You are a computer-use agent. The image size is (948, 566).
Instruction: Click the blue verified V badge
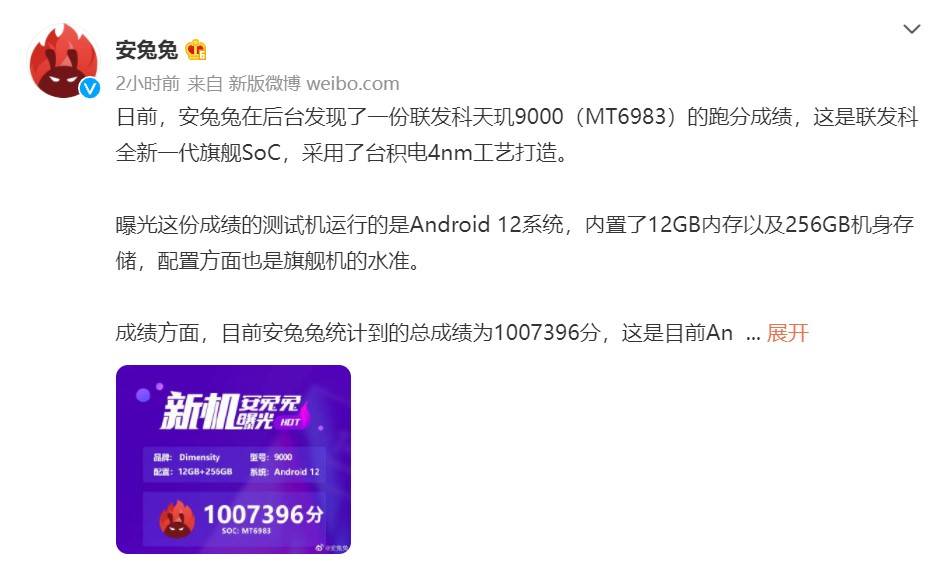pos(90,88)
